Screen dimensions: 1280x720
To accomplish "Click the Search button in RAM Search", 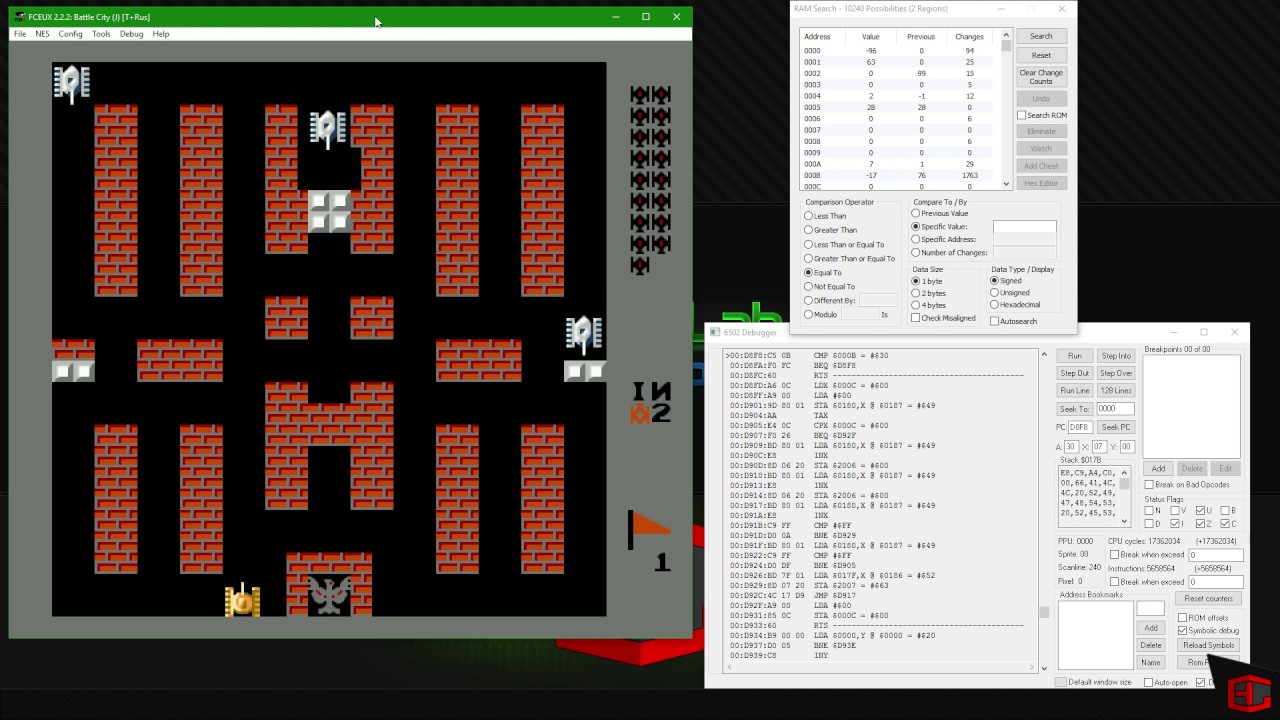I will click(x=1041, y=36).
